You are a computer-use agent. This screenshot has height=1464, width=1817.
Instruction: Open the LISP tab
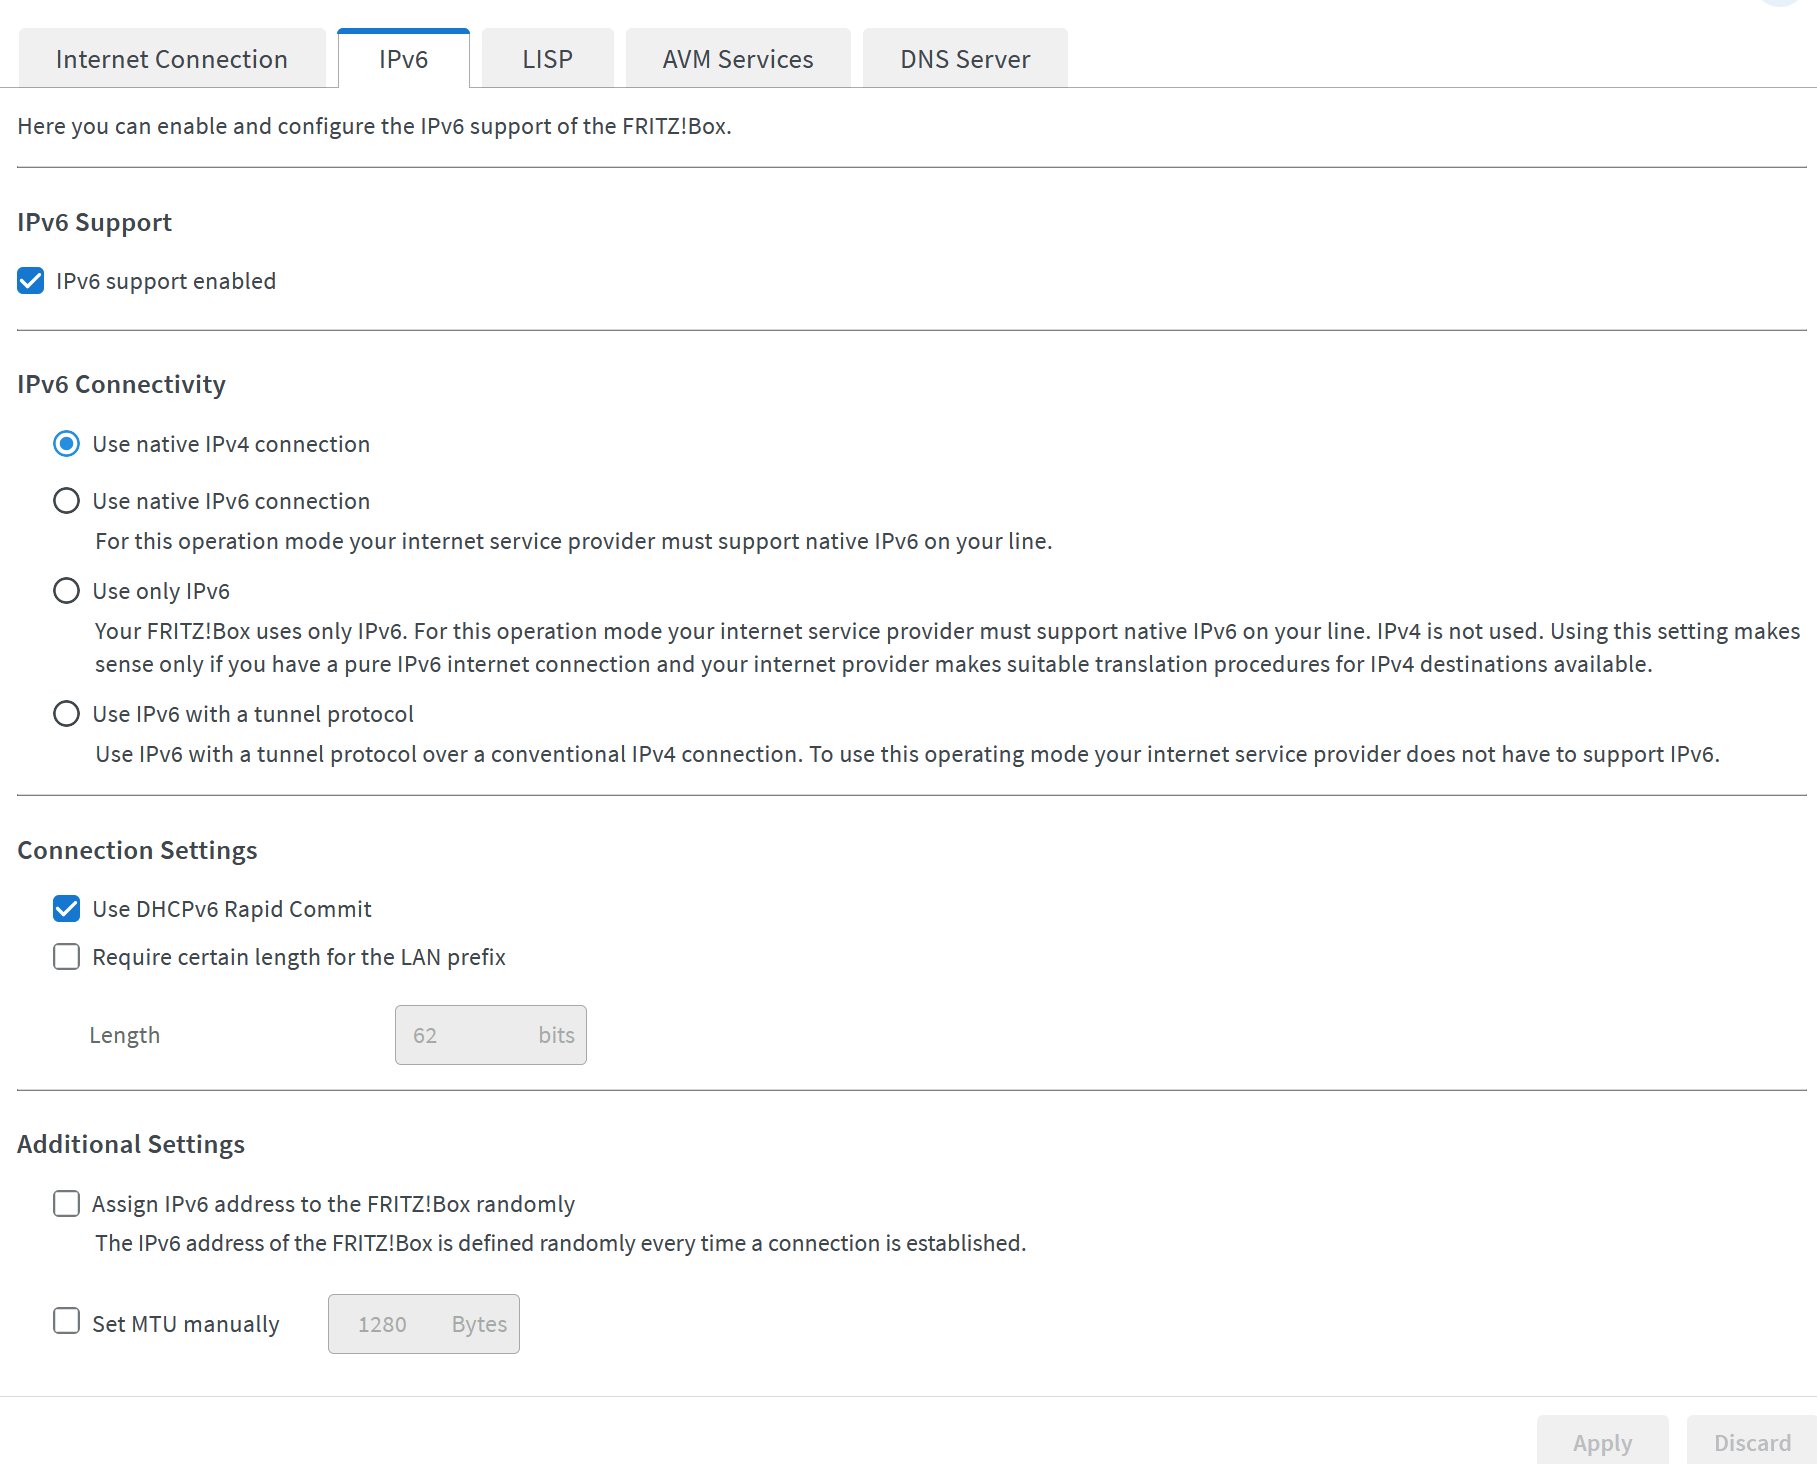pyautogui.click(x=548, y=59)
